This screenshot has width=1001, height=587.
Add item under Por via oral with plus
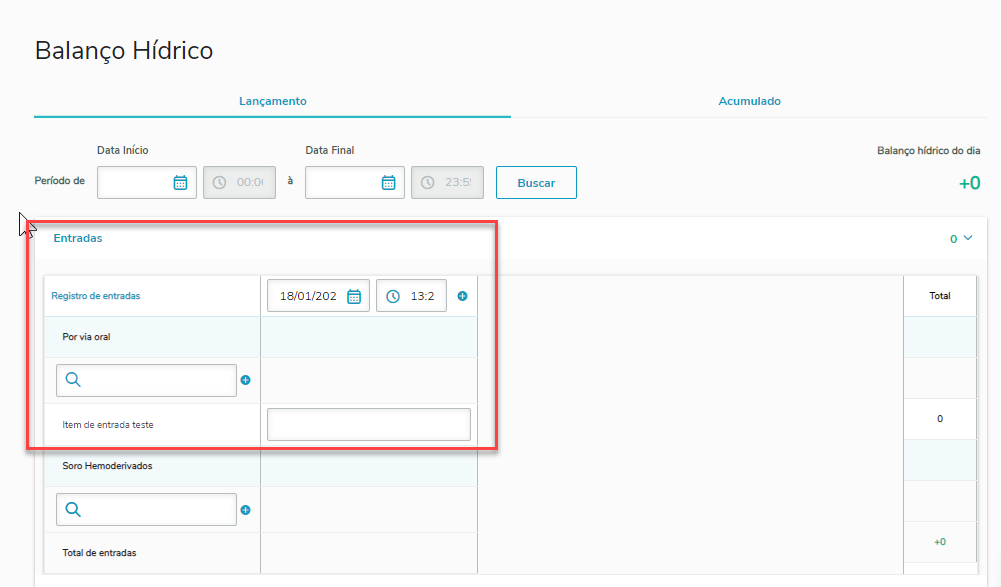[245, 380]
